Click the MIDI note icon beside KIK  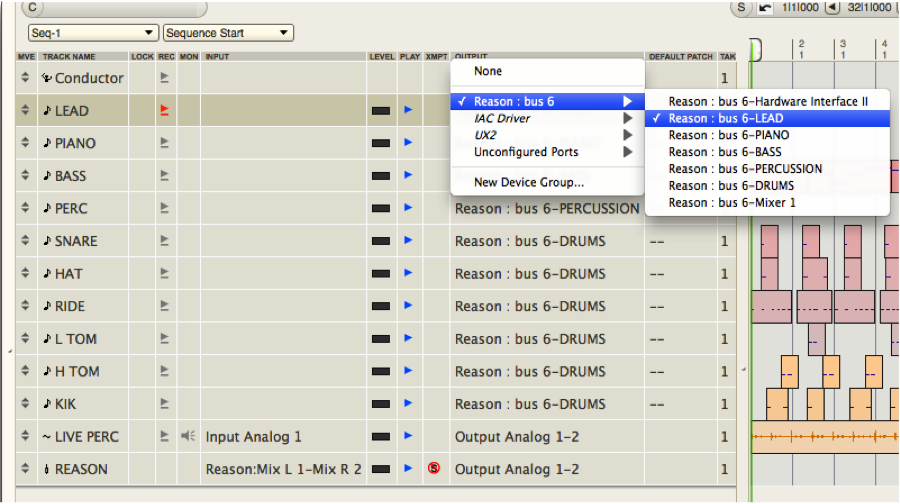(x=47, y=404)
